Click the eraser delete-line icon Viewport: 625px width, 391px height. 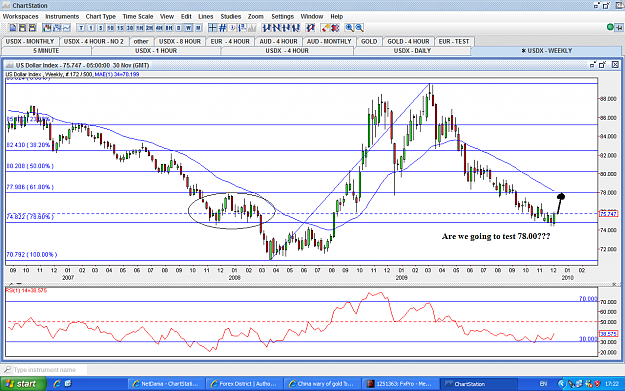(326, 28)
